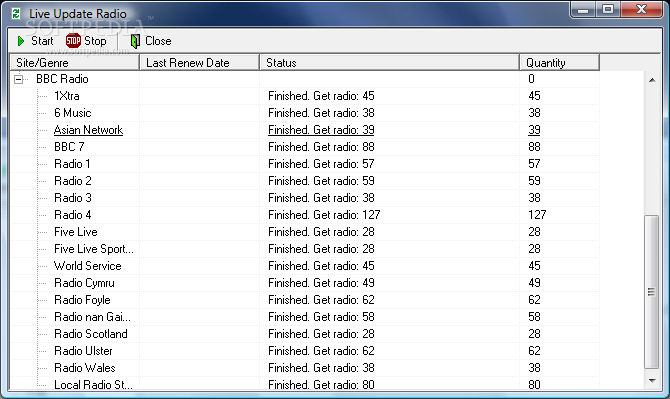The width and height of the screenshot is (670, 399).
Task: Click status 'Finished. Get radio: 88'
Action: pos(321,147)
